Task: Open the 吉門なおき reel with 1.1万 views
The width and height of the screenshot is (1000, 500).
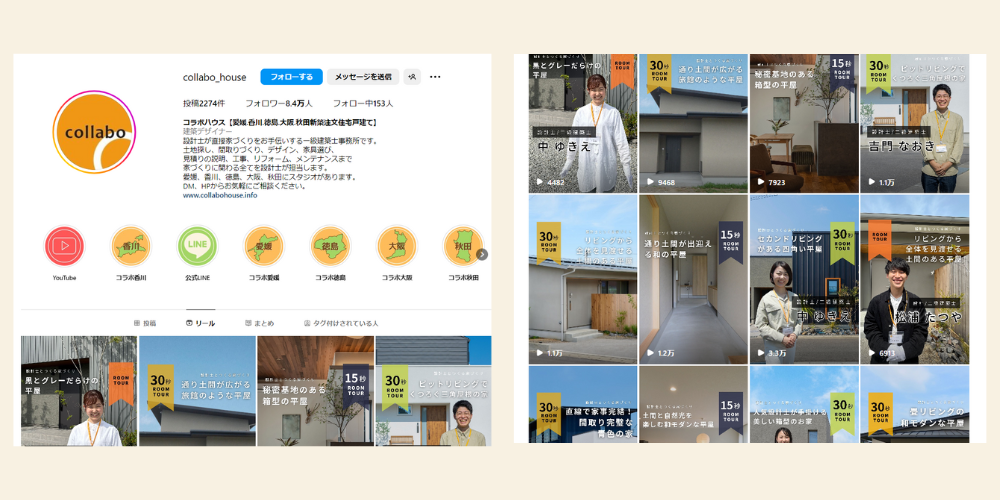Action: coord(914,123)
